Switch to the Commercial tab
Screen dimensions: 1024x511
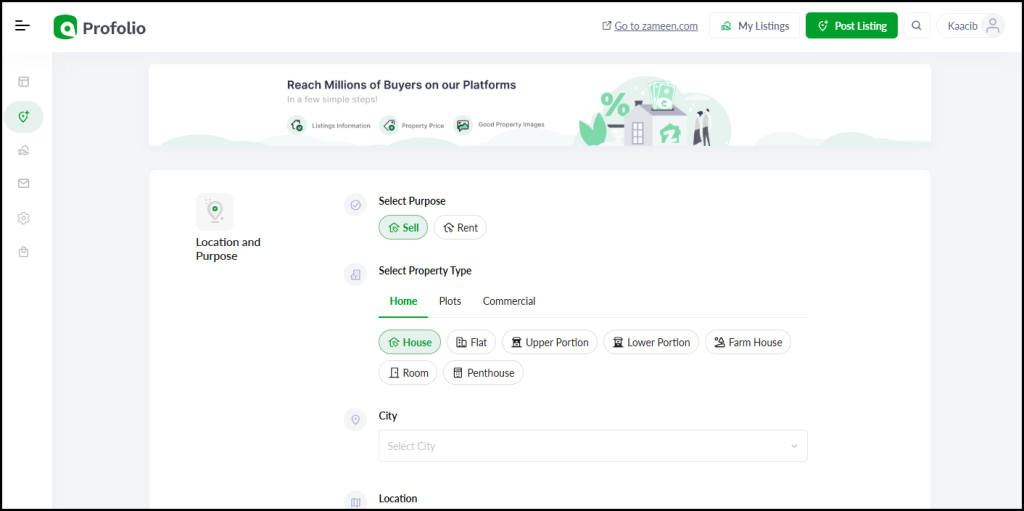tap(509, 301)
